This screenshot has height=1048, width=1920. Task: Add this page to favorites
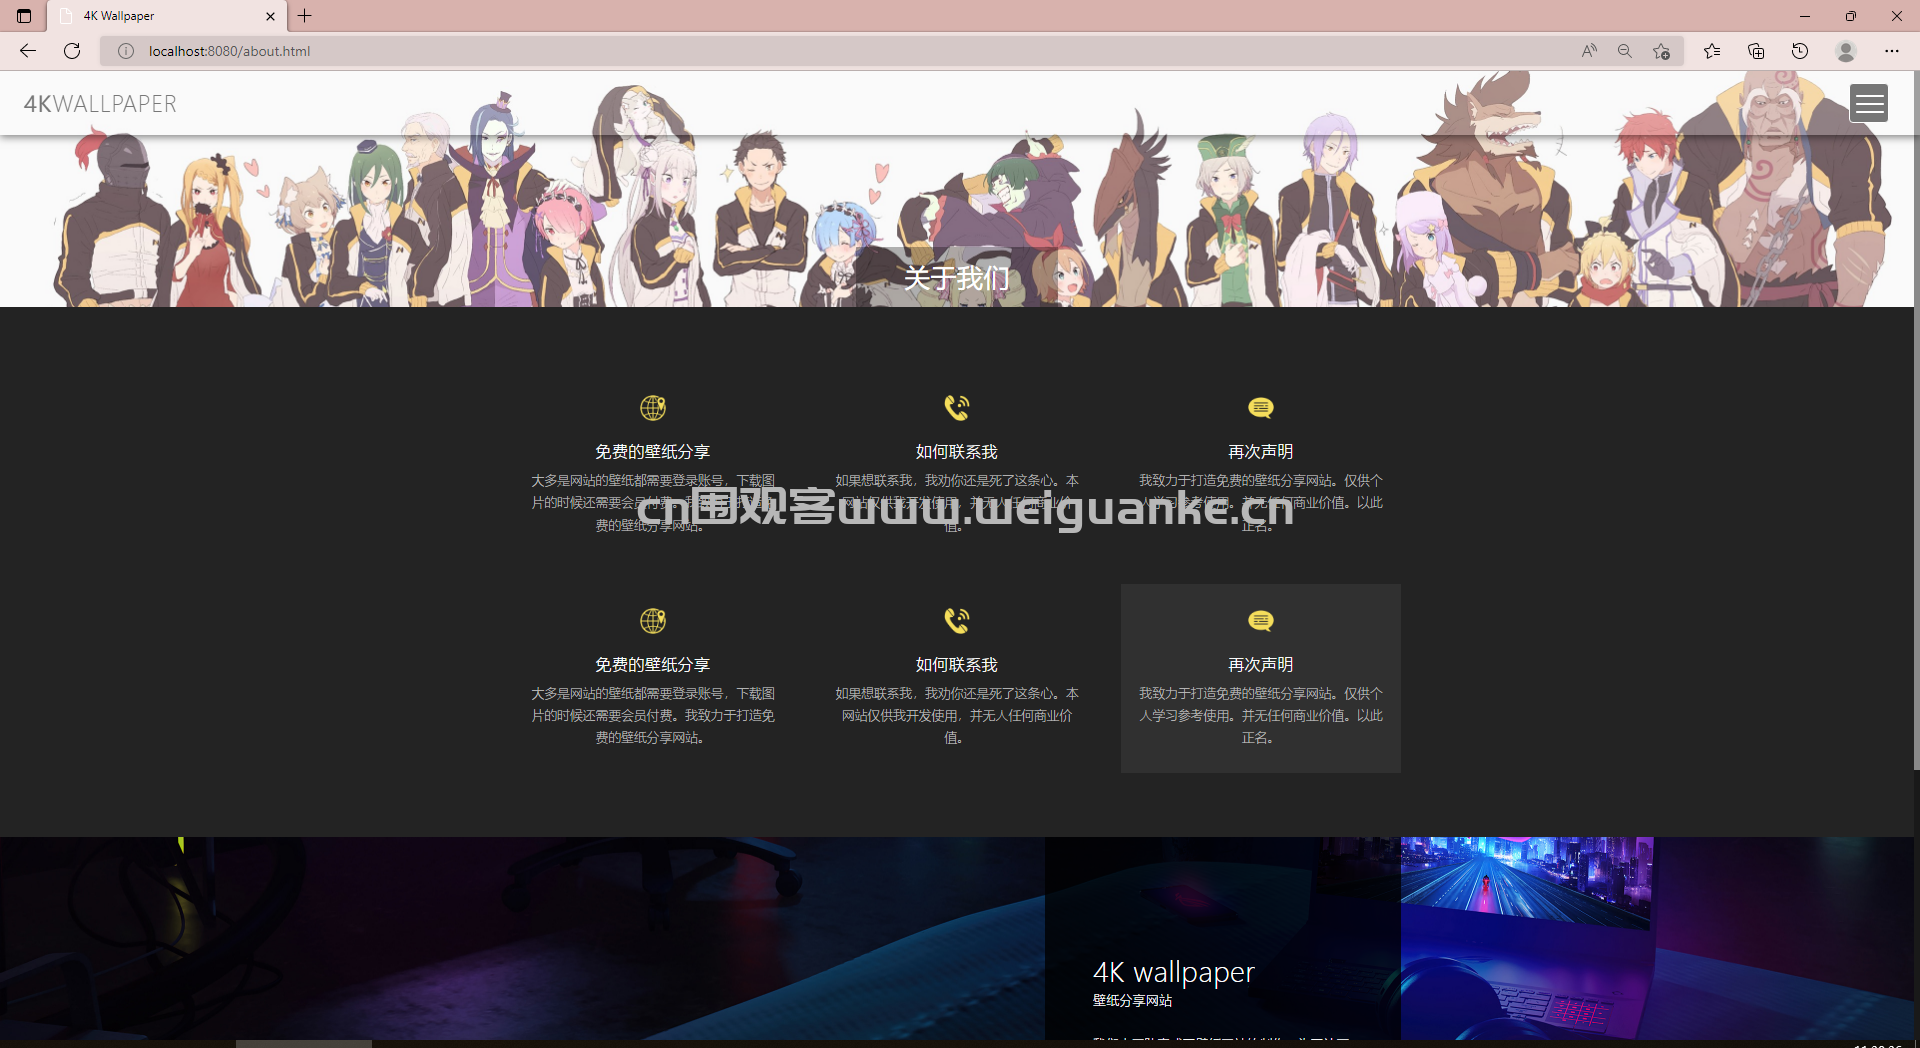pyautogui.click(x=1661, y=51)
